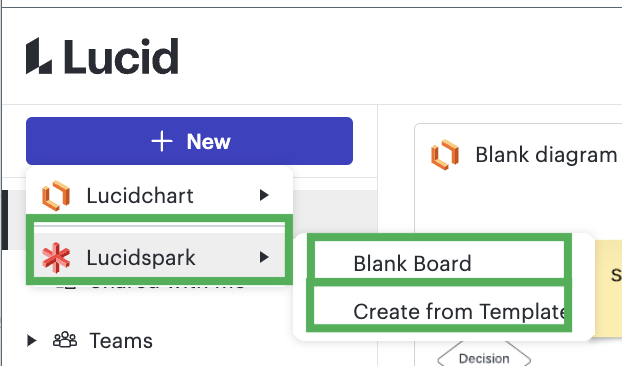
Task: Click the Lucid logo mark
Action: (x=39, y=56)
